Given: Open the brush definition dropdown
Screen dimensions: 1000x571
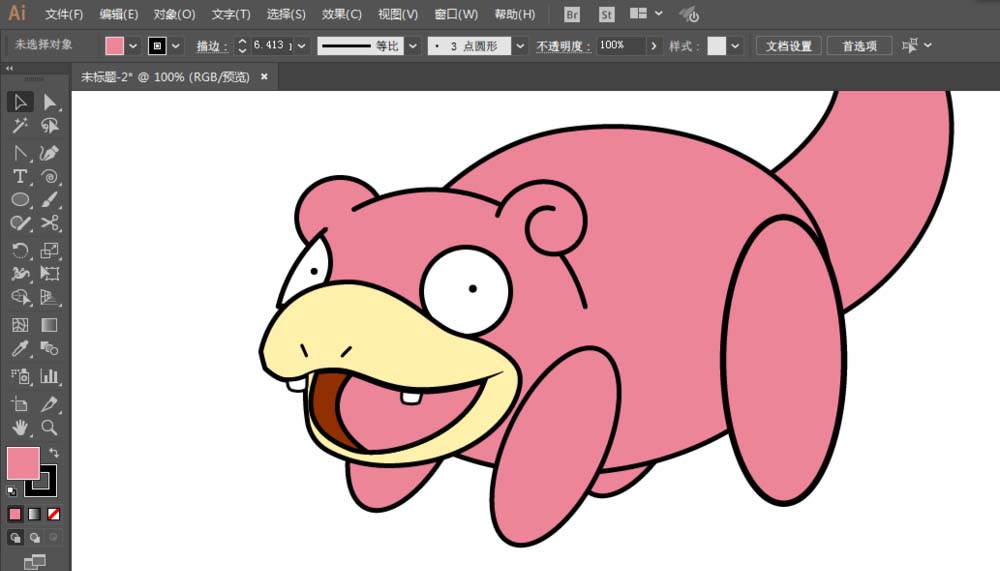Looking at the screenshot, I should click(x=520, y=46).
